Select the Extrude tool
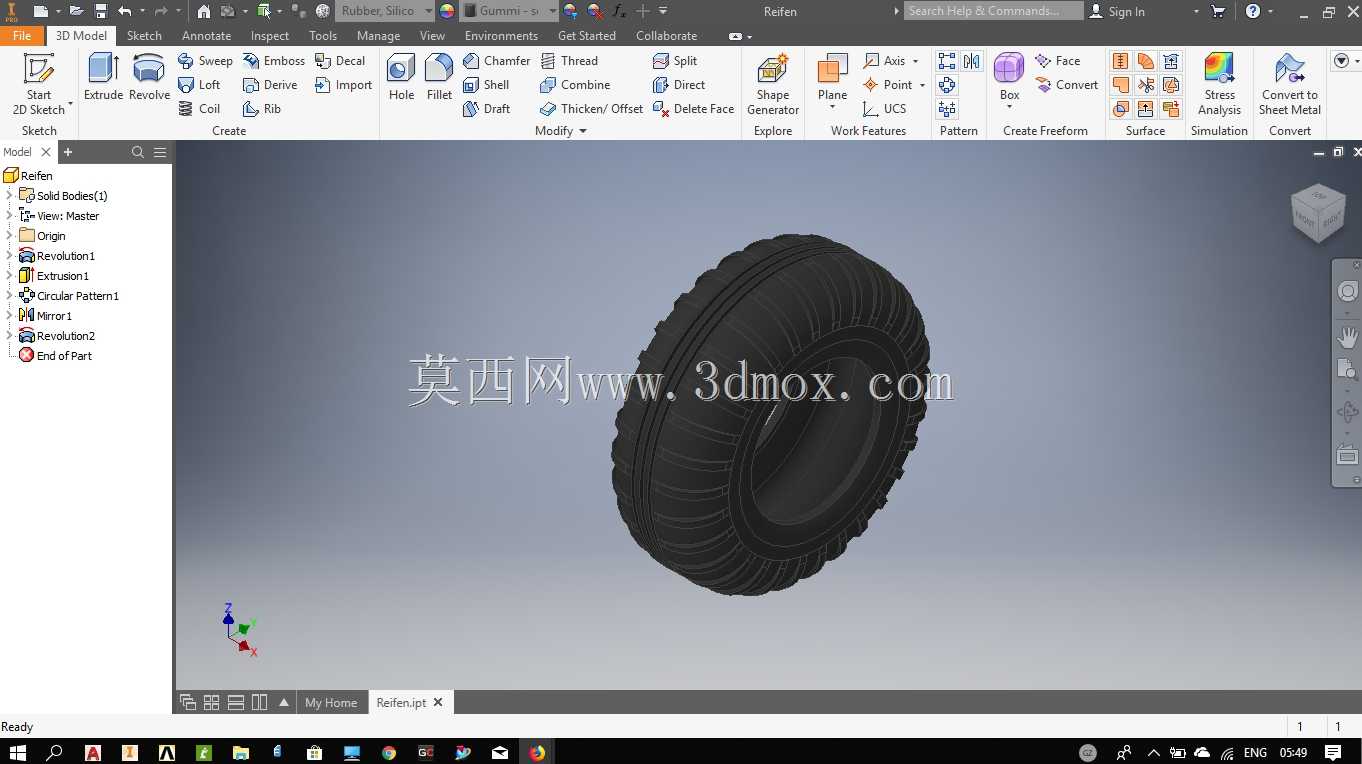This screenshot has height=764, width=1362. point(103,78)
